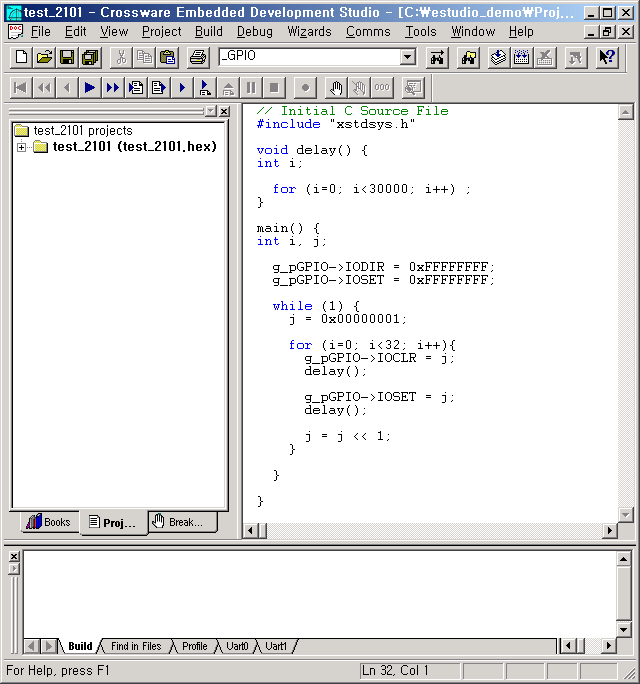The width and height of the screenshot is (640, 684).
Task: Click the #include "xstdsys.h" line
Action: (336, 124)
